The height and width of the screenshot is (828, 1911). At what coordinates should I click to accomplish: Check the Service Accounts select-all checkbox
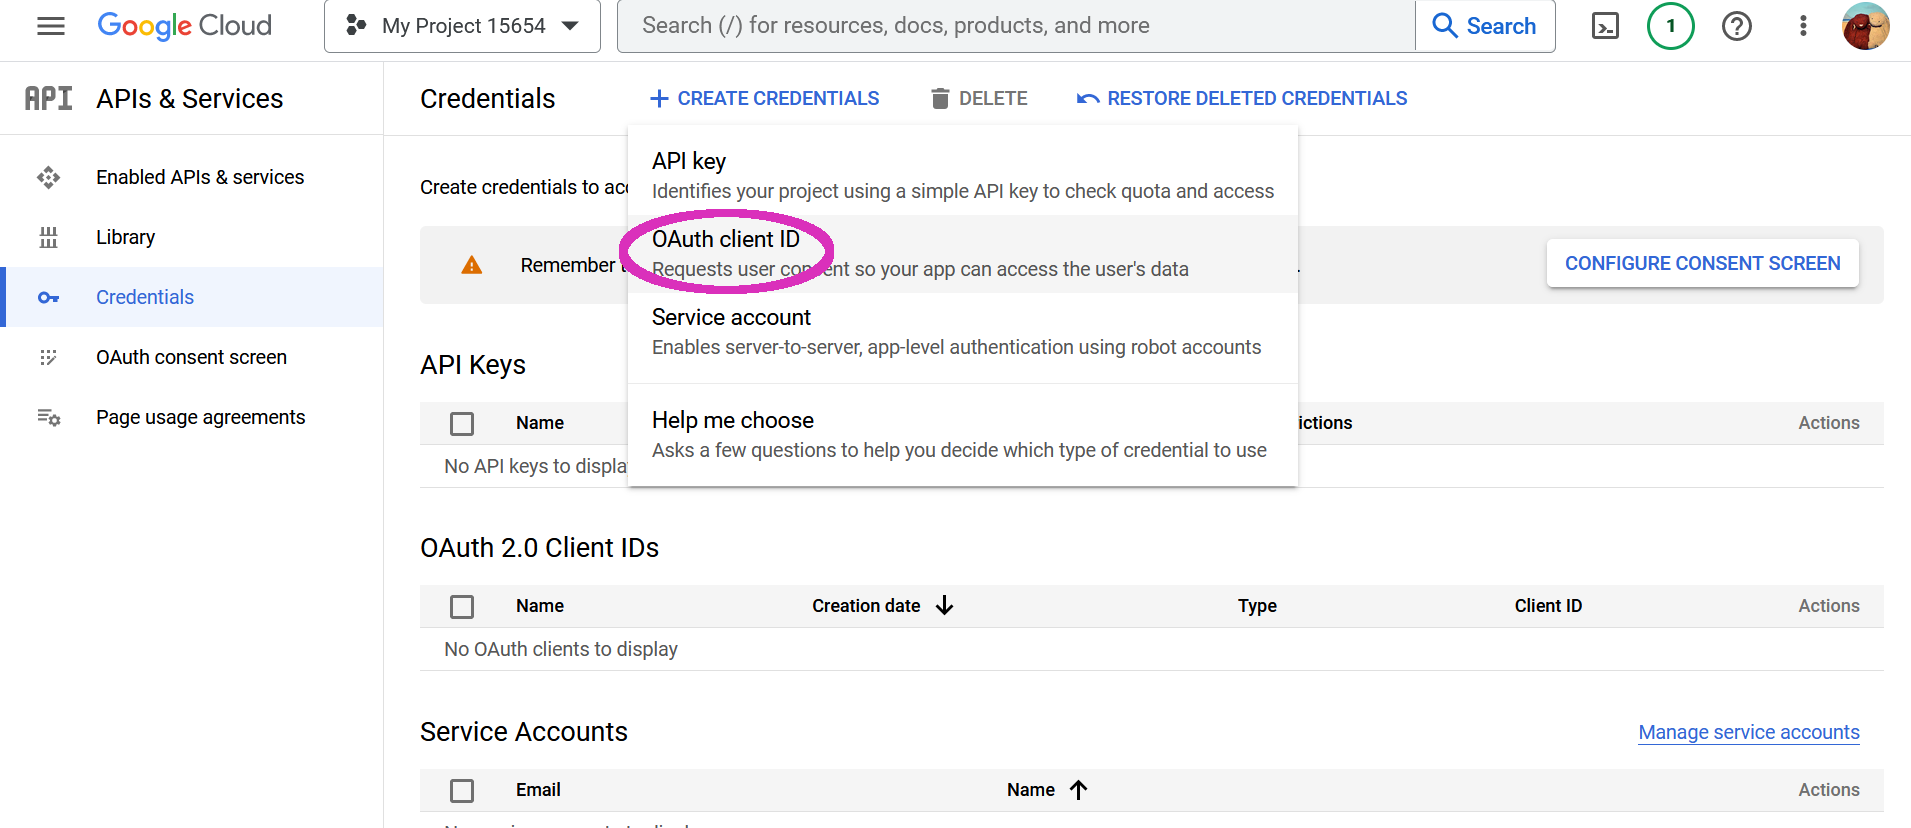click(462, 791)
